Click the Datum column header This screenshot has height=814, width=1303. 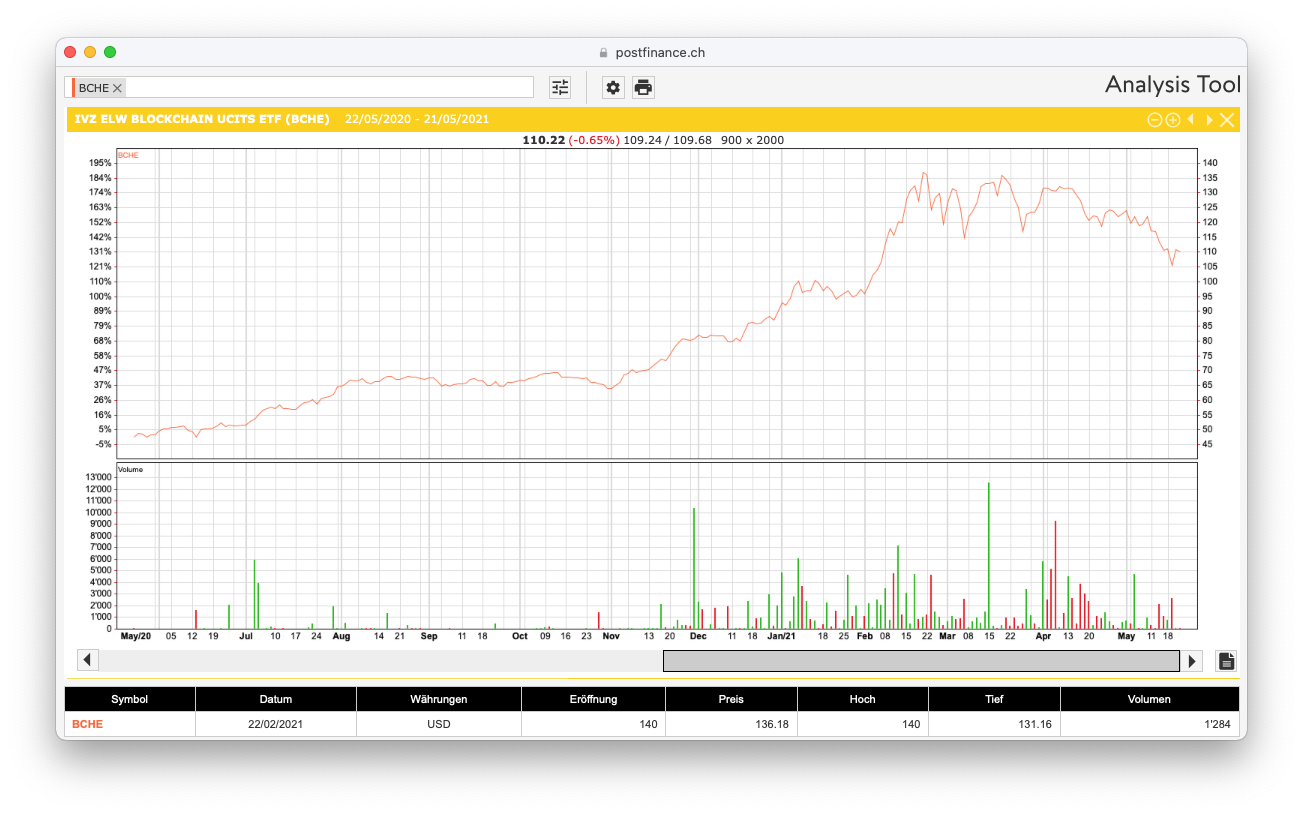(275, 699)
